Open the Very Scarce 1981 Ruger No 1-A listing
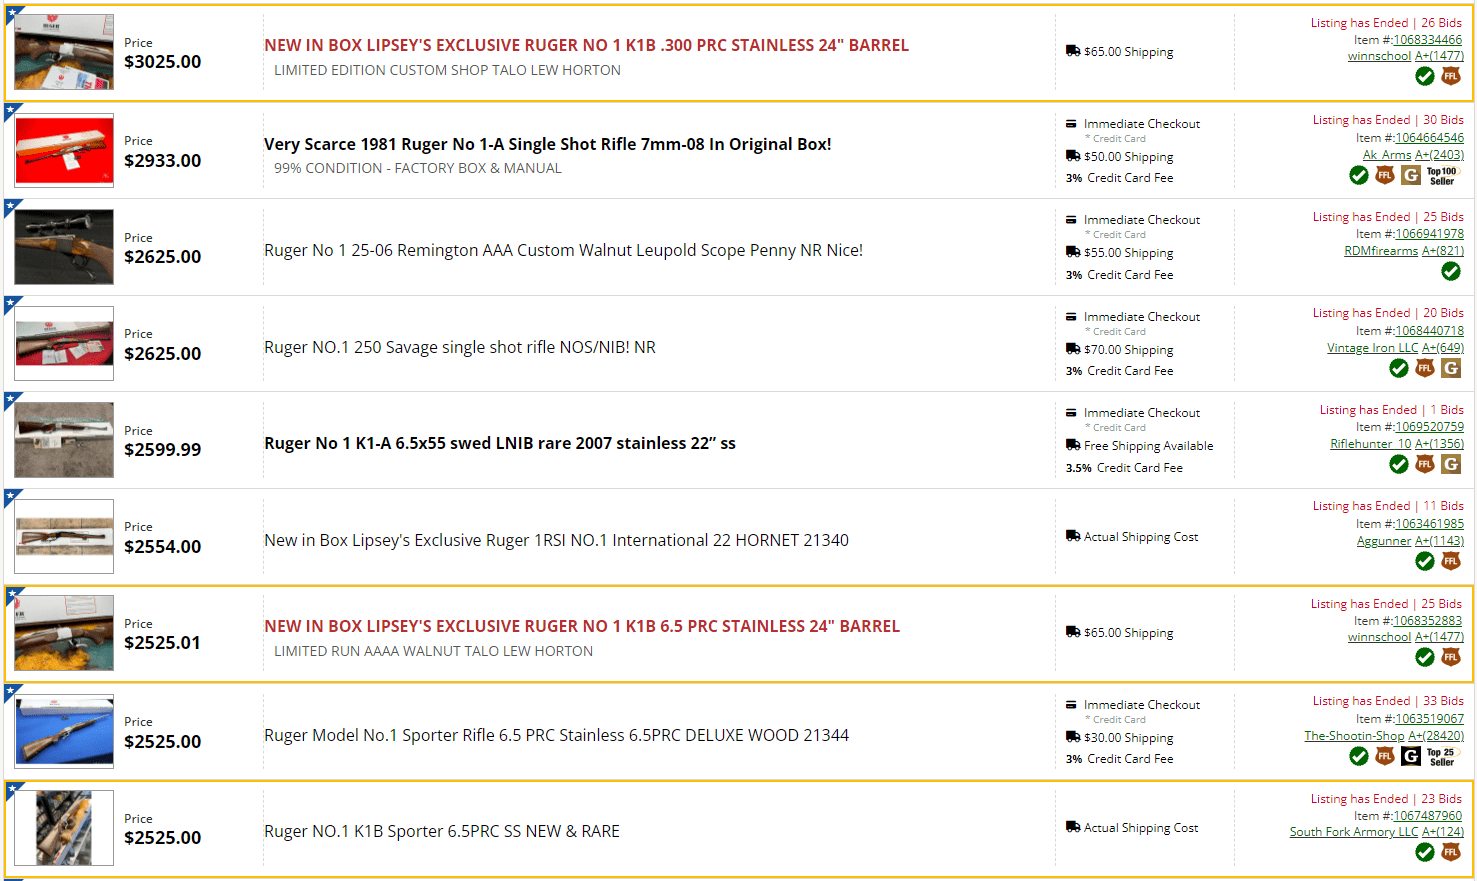The width and height of the screenshot is (1477, 881). tap(547, 144)
